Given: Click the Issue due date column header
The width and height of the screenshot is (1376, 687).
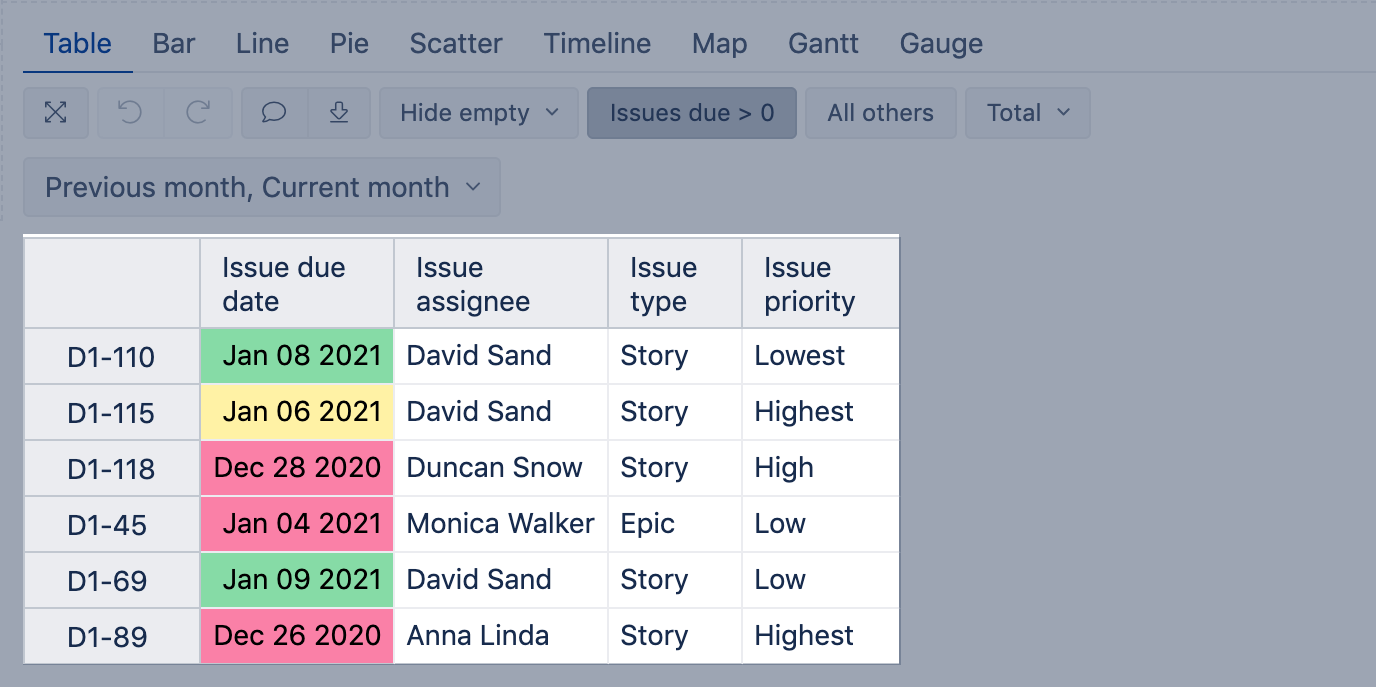Looking at the screenshot, I should [297, 284].
